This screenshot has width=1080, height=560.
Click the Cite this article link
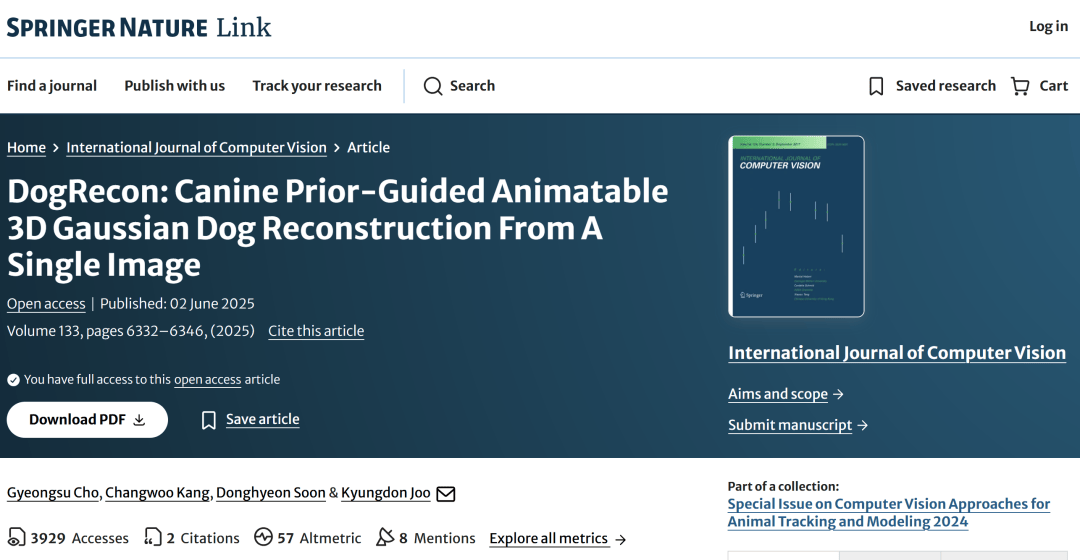[x=316, y=331]
